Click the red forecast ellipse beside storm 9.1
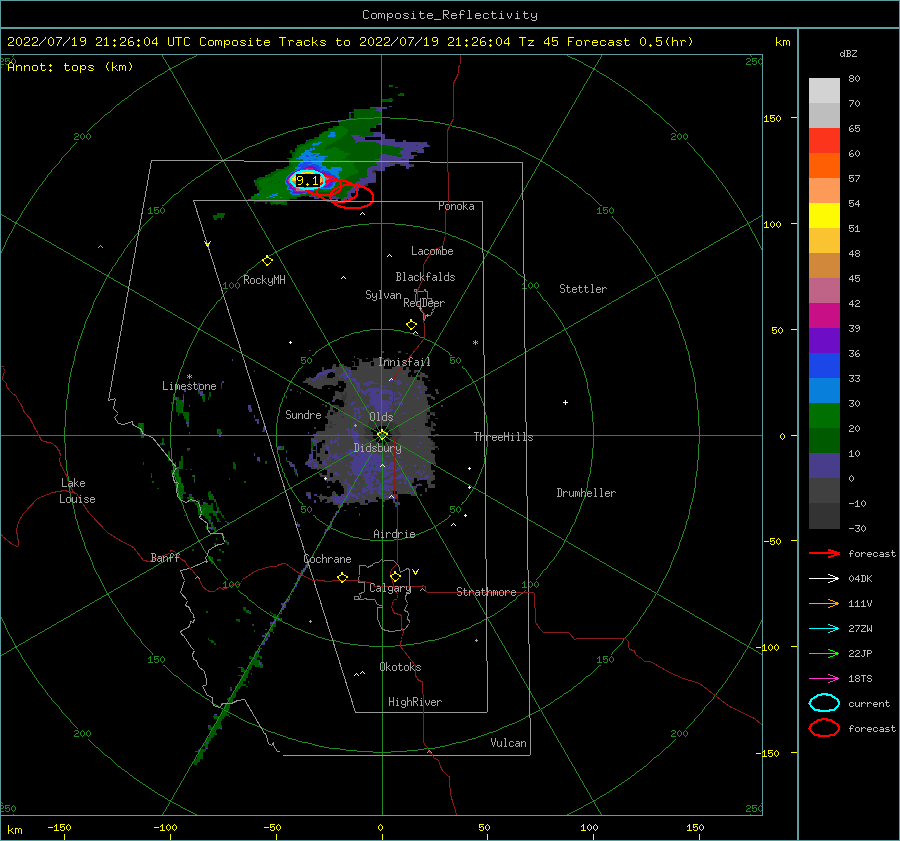900x841 pixels. 351,195
